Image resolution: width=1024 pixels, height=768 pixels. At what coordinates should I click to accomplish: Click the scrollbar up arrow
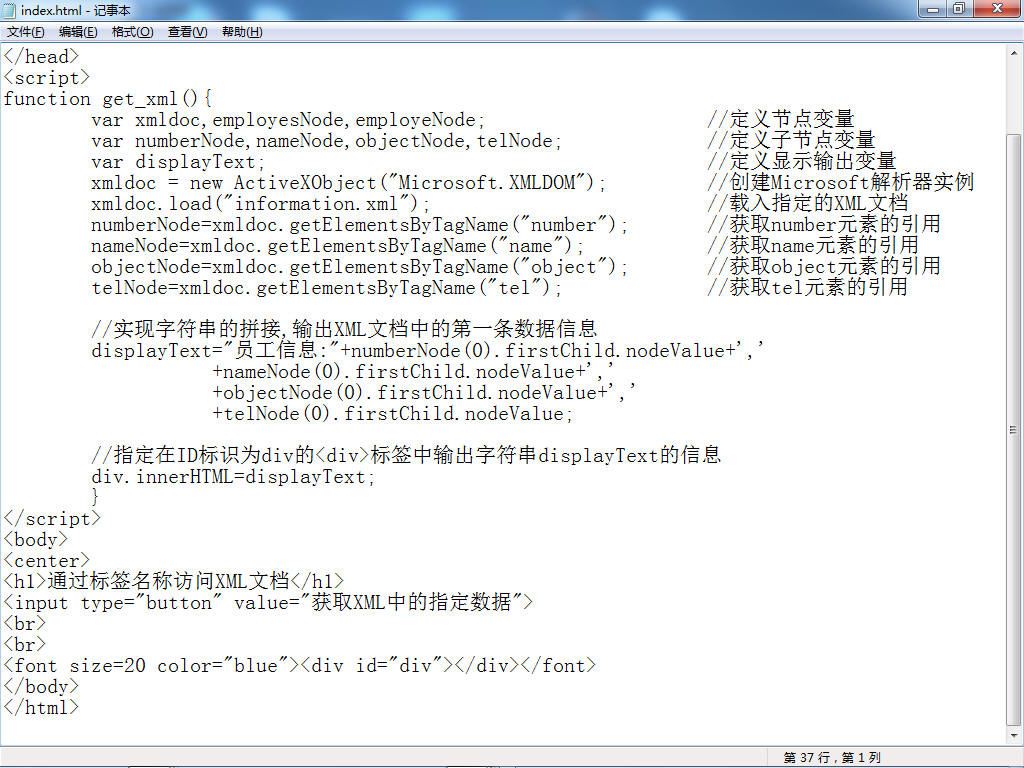[x=1014, y=54]
